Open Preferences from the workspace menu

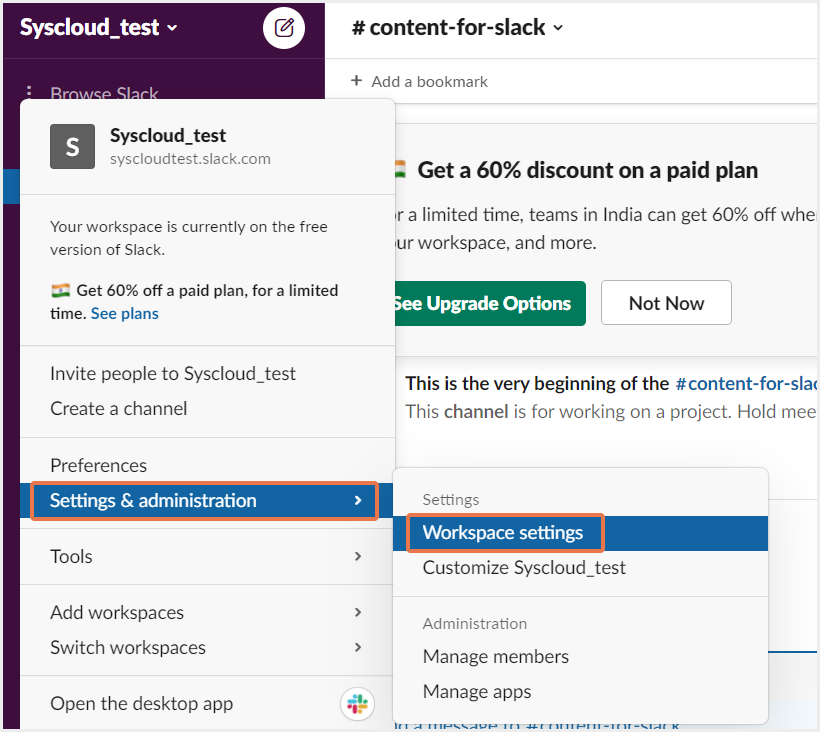[x=98, y=465]
